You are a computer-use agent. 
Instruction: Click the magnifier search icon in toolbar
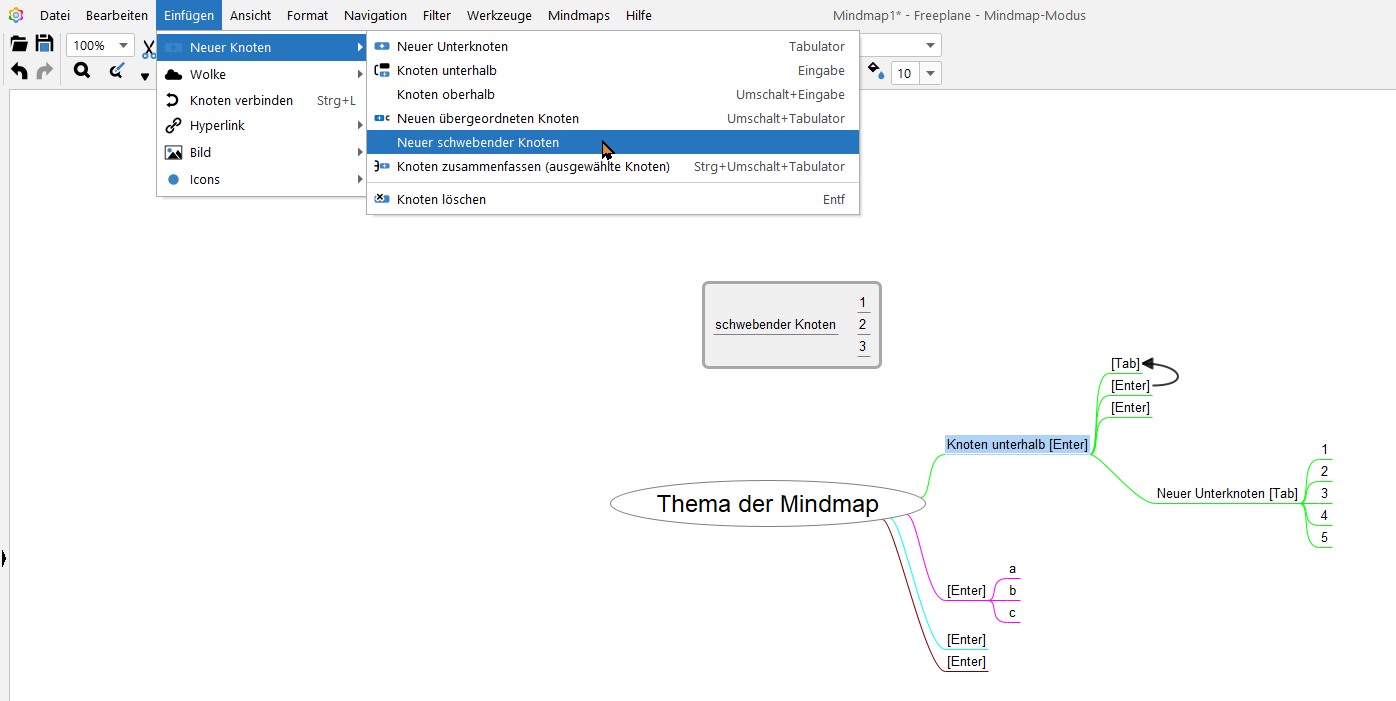click(x=82, y=71)
